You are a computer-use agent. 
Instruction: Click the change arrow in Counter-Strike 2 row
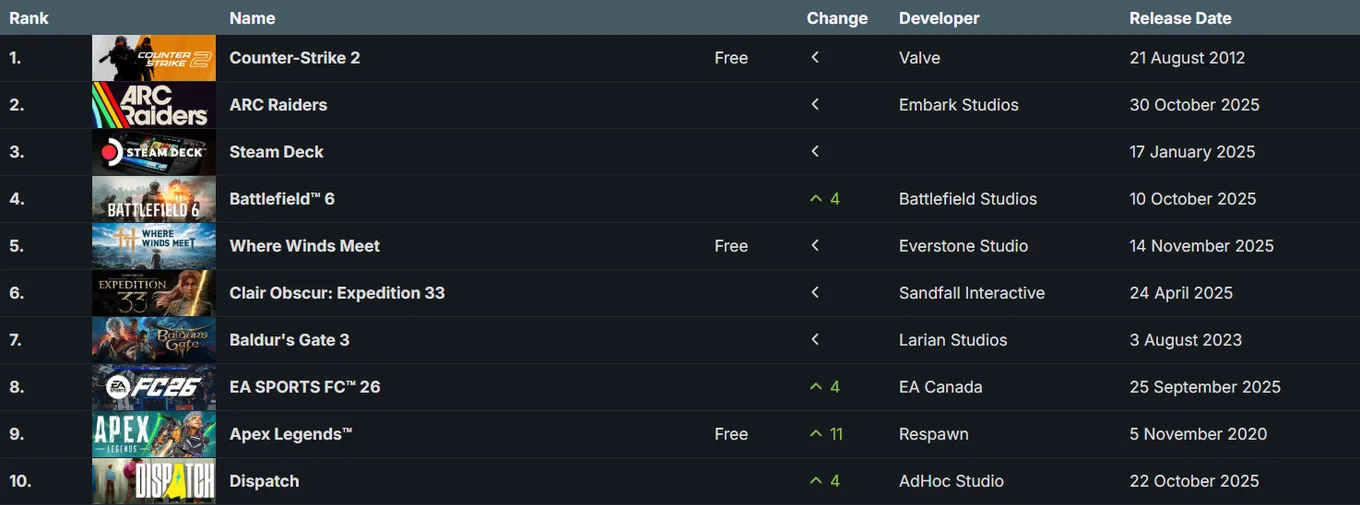[x=815, y=58]
